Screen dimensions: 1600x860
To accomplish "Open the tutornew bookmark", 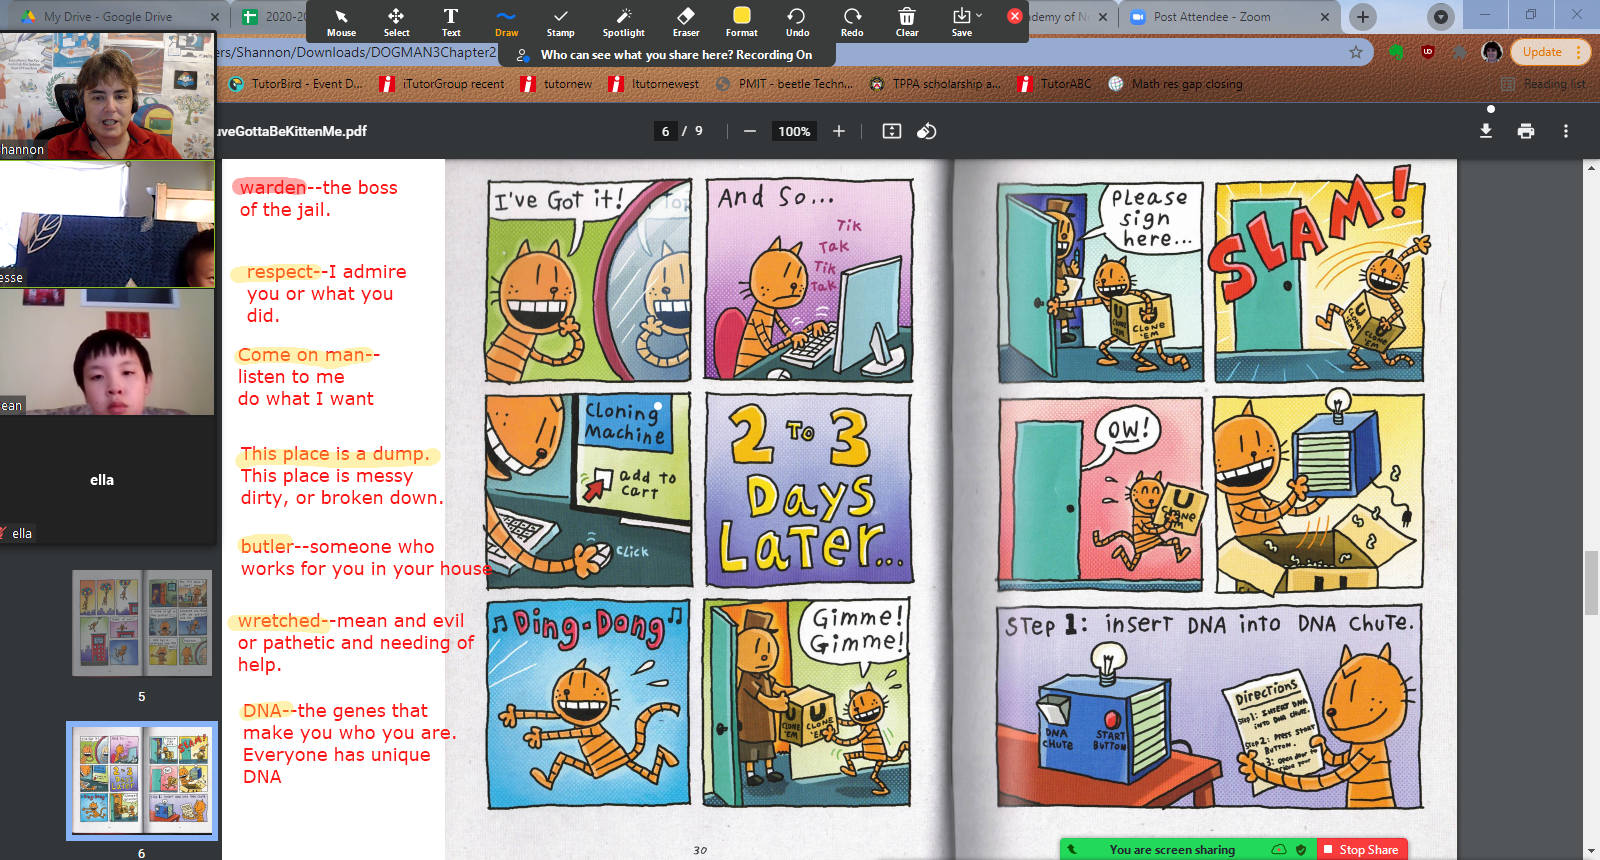I will pos(557,84).
